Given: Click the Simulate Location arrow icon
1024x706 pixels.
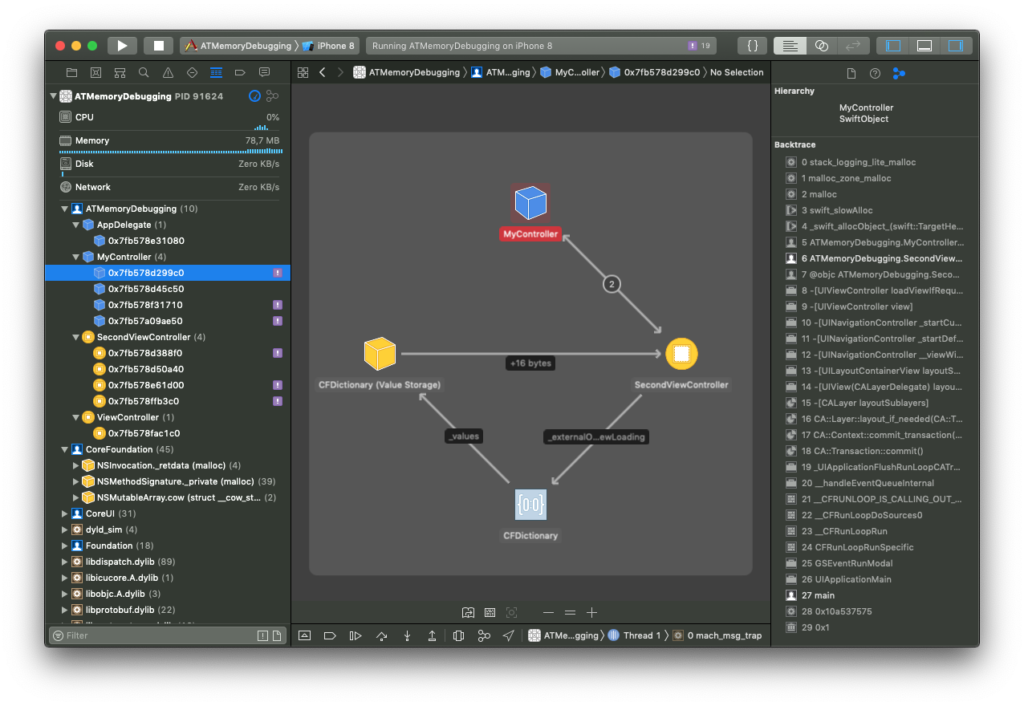Looking at the screenshot, I should click(509, 636).
